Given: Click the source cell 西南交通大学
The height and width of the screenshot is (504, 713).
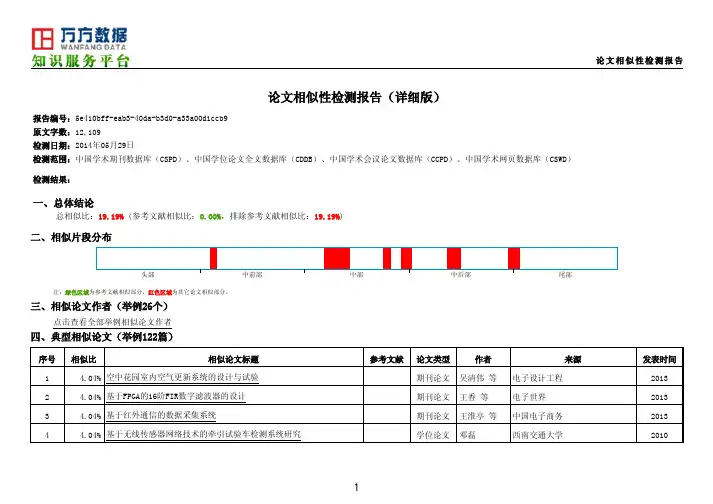Looking at the screenshot, I should coord(539,433).
